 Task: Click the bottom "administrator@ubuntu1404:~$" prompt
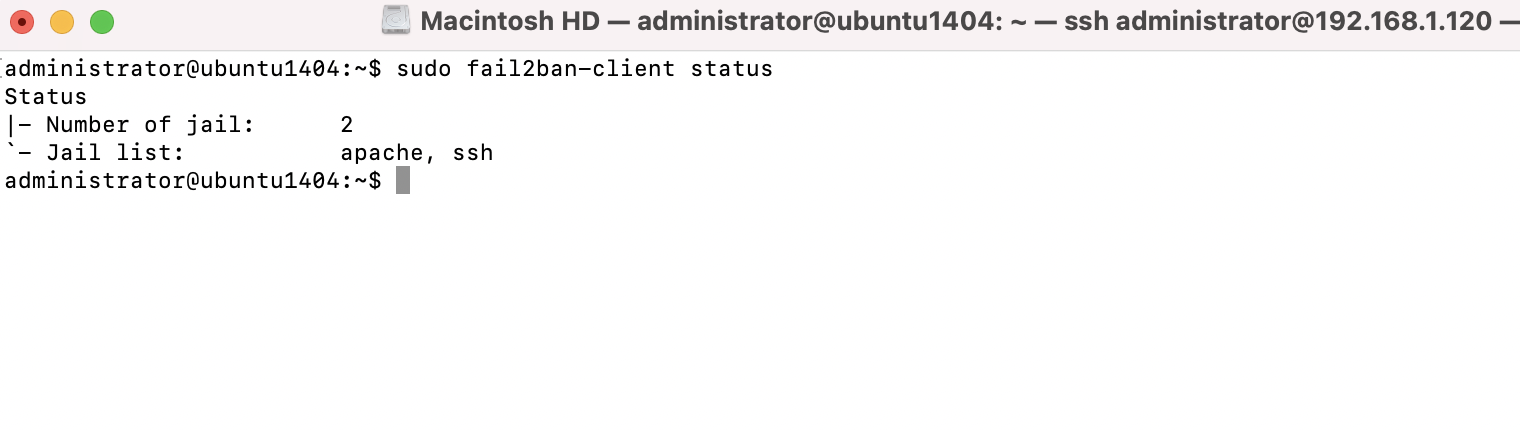point(193,181)
